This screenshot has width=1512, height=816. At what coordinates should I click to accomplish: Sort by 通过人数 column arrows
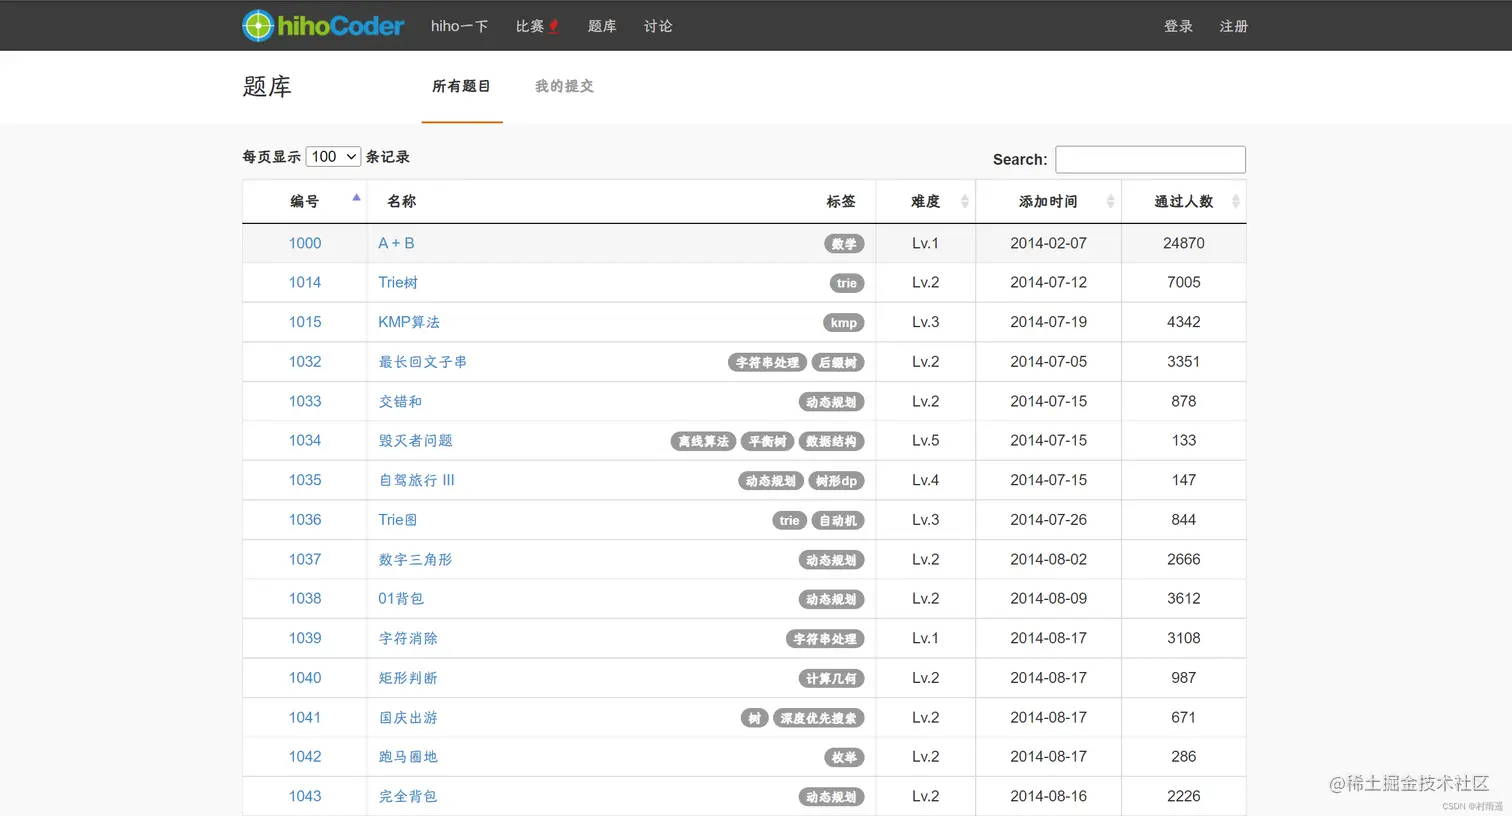(x=1236, y=201)
